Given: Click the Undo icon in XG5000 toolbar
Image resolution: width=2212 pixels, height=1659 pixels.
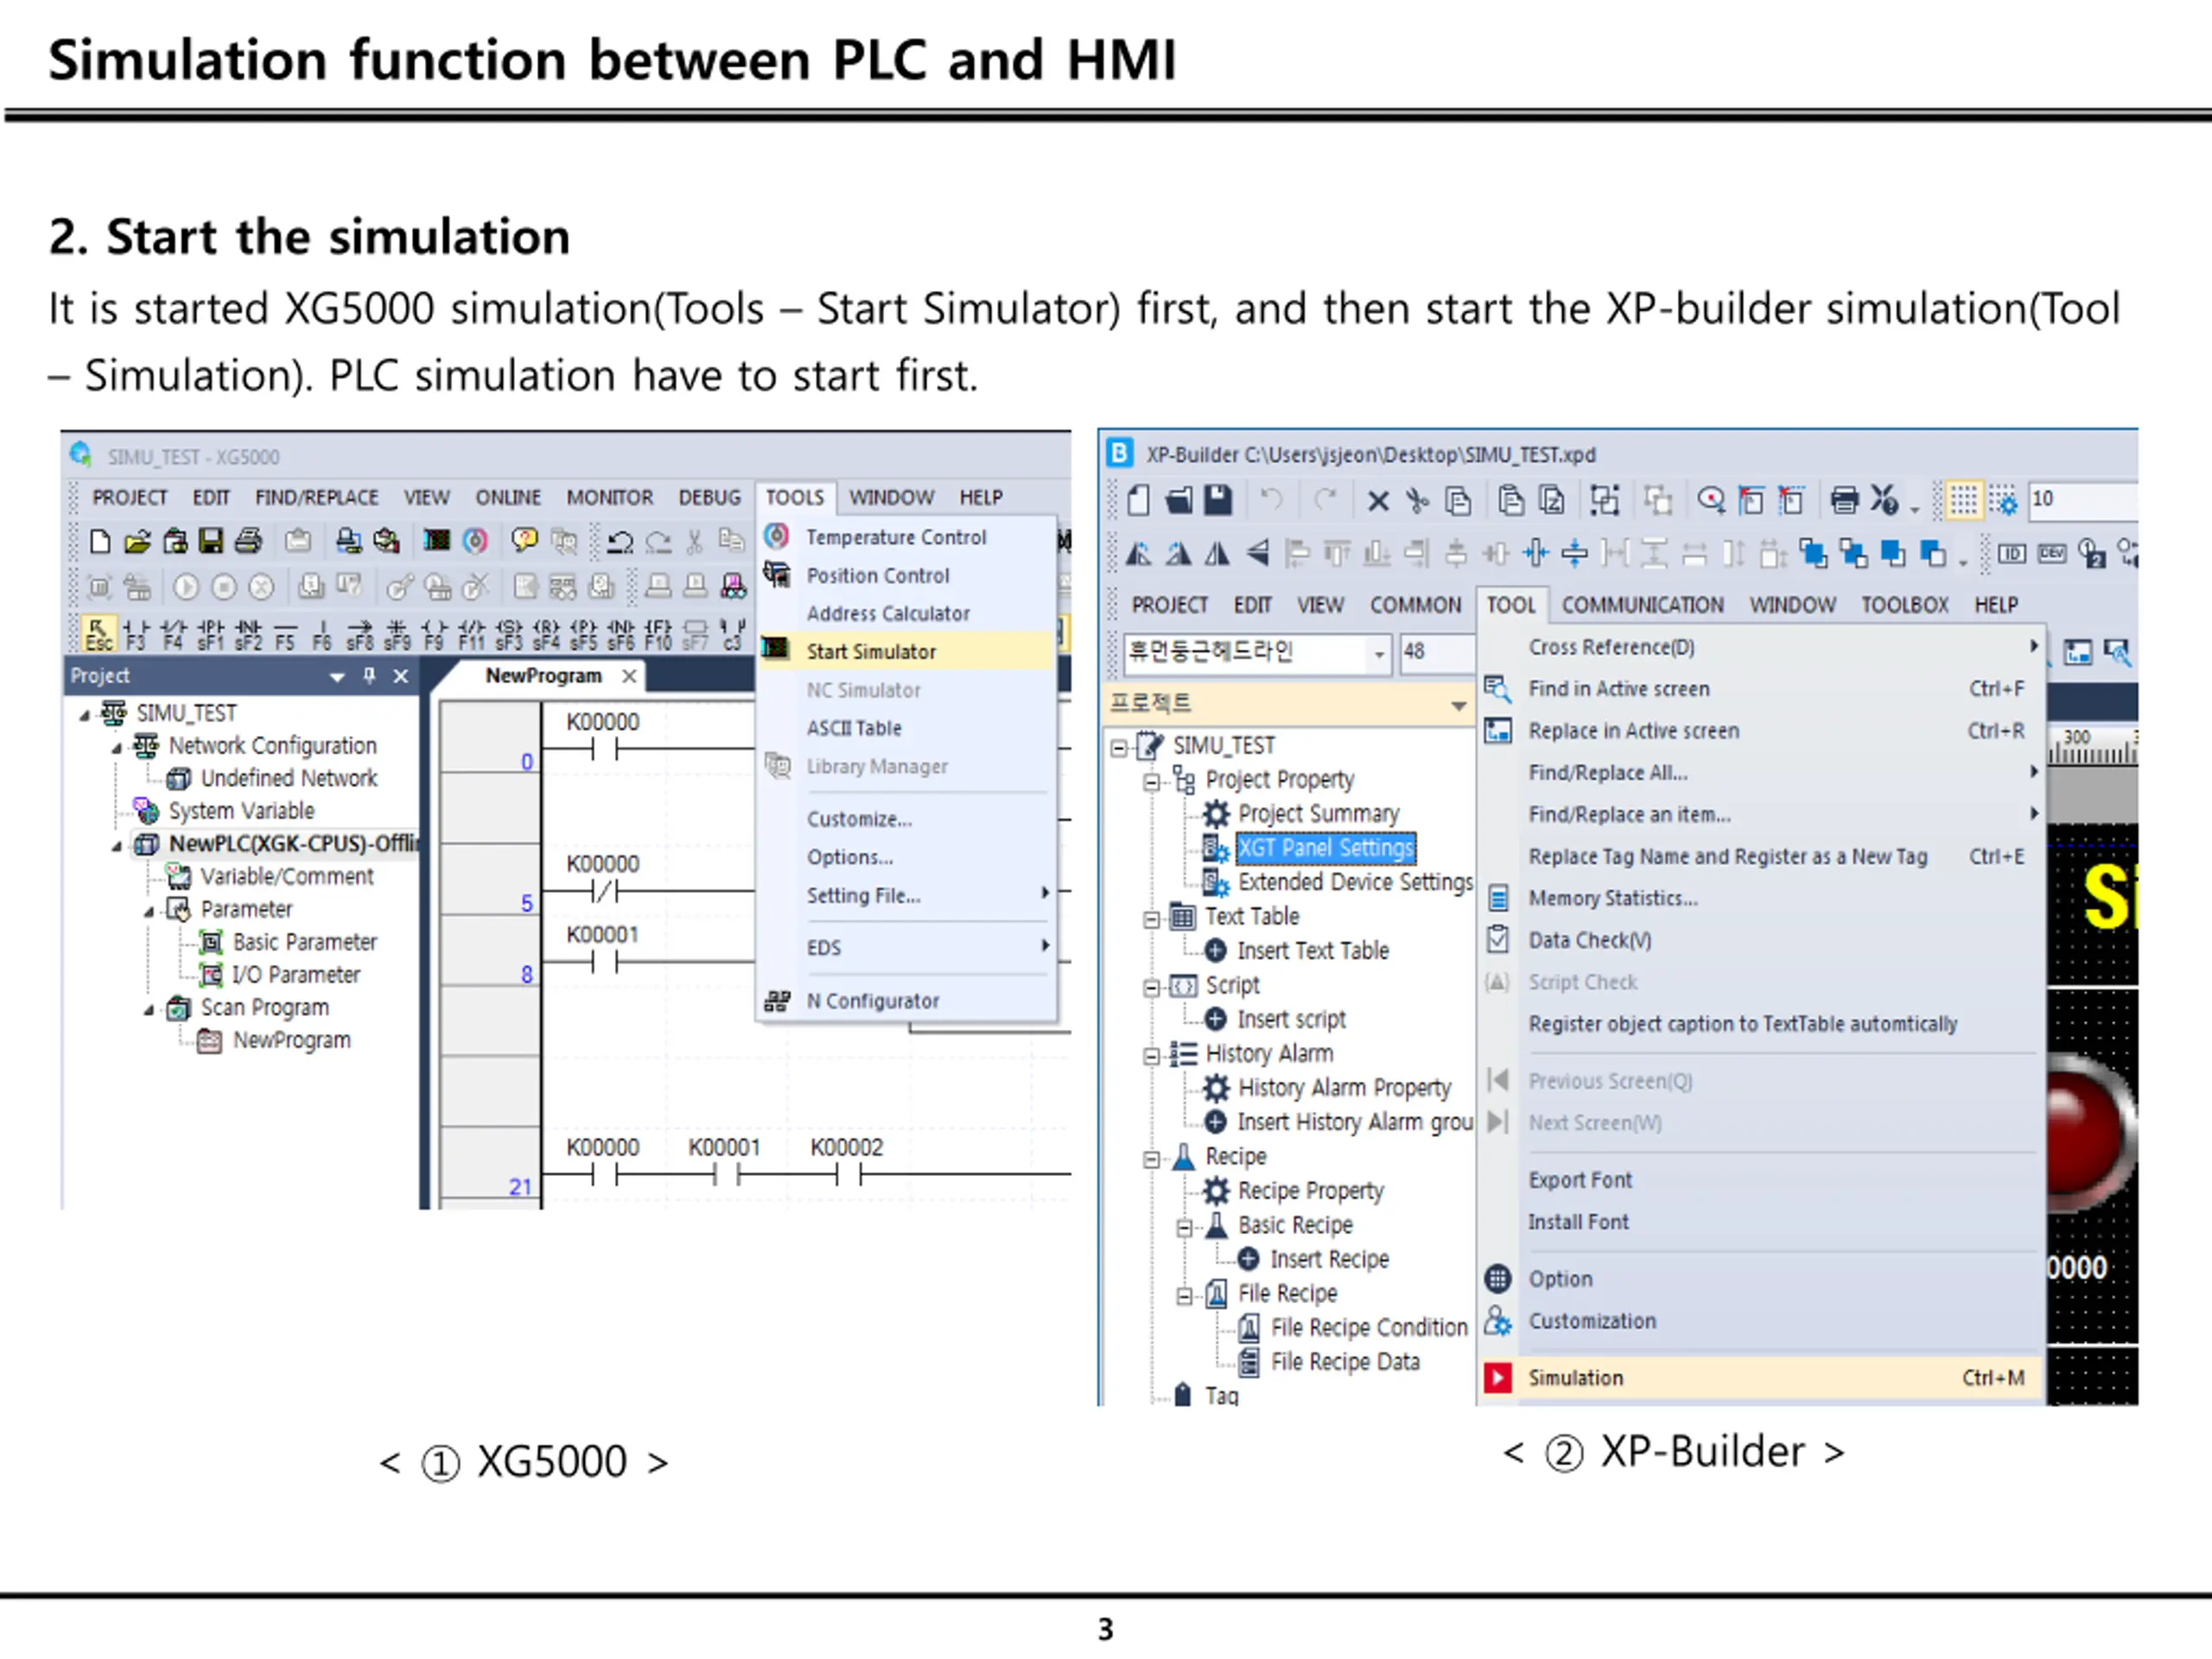Looking at the screenshot, I should [x=620, y=541].
